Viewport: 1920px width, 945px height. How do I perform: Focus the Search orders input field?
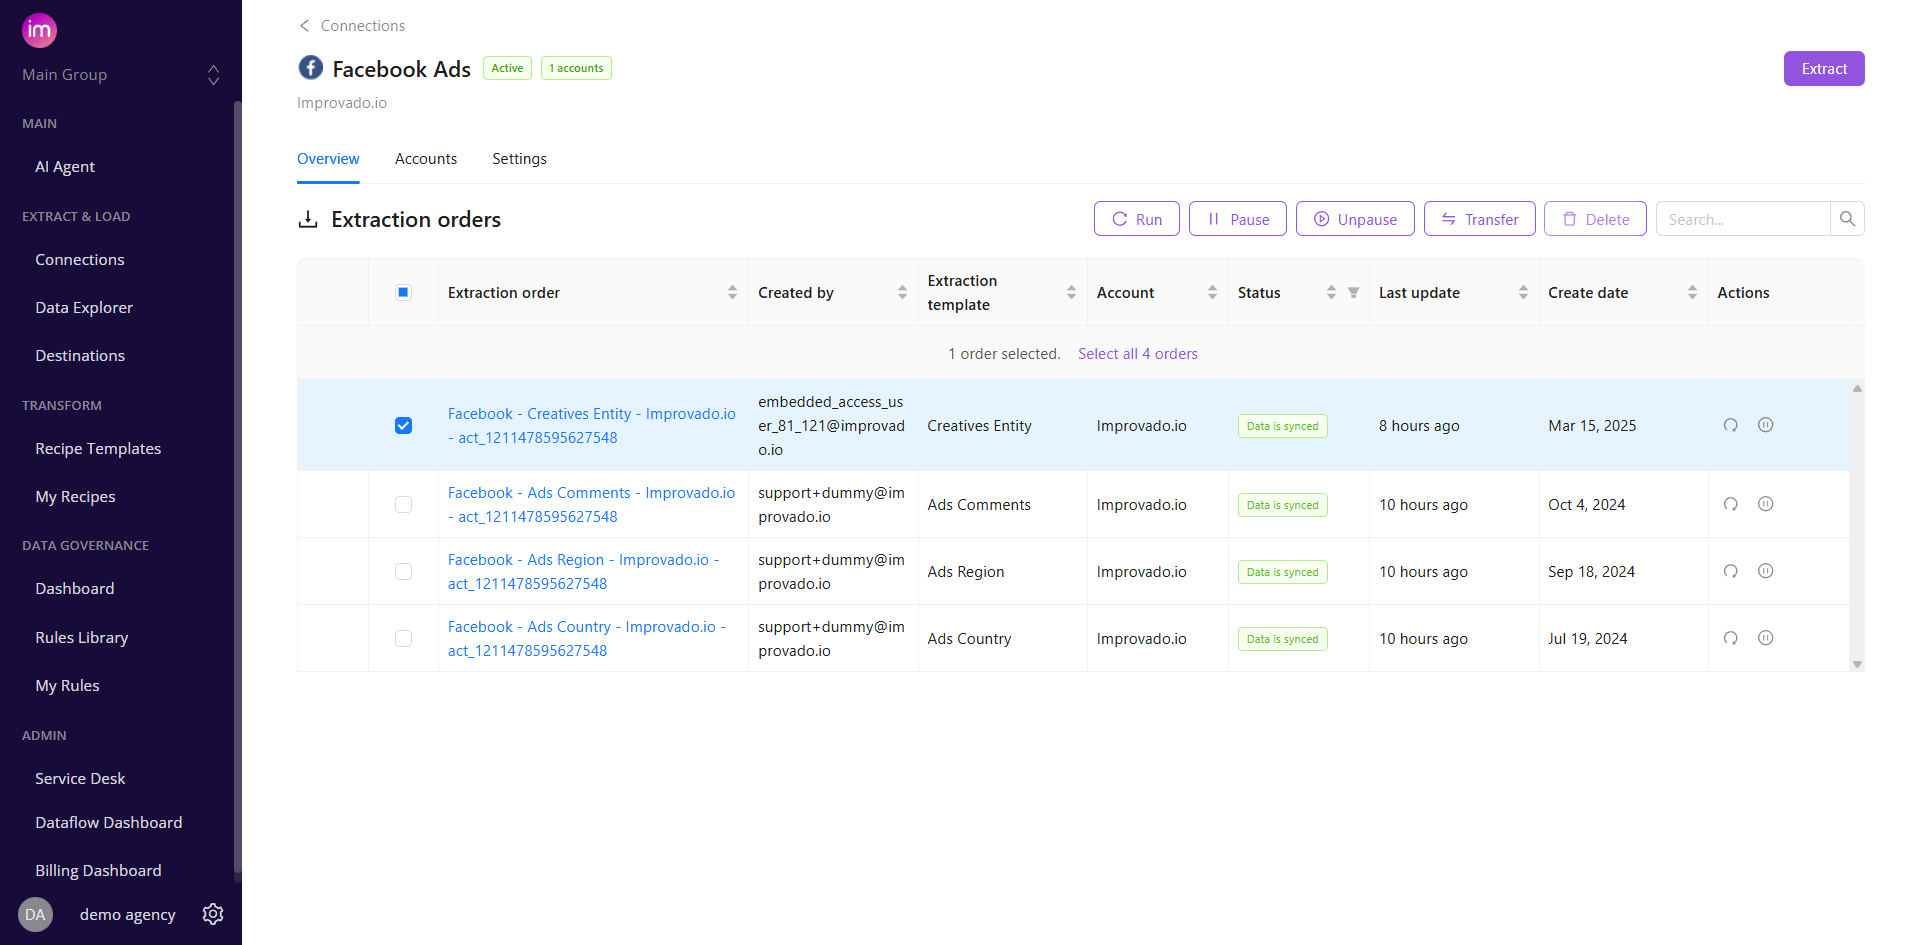[1742, 219]
